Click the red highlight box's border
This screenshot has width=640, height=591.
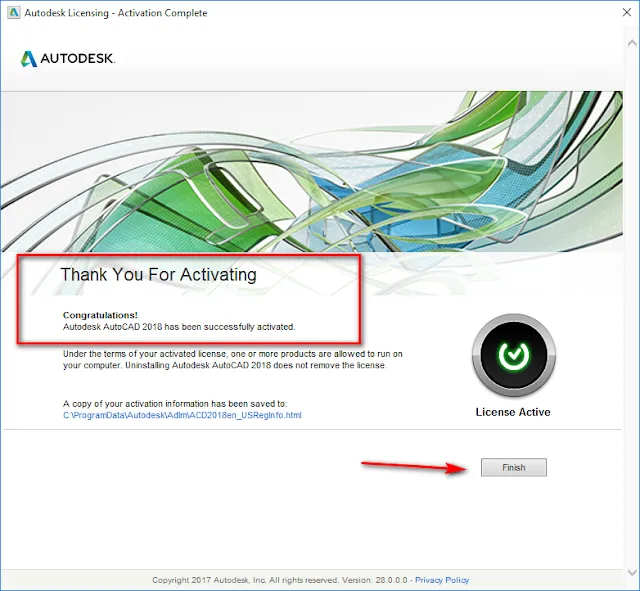pos(357,300)
